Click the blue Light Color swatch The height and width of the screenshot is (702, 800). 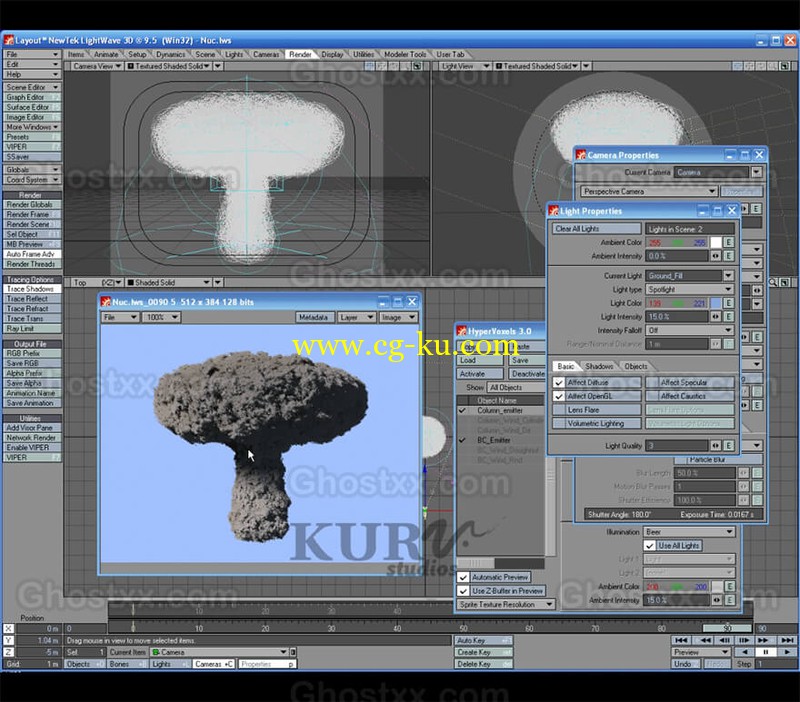click(716, 303)
